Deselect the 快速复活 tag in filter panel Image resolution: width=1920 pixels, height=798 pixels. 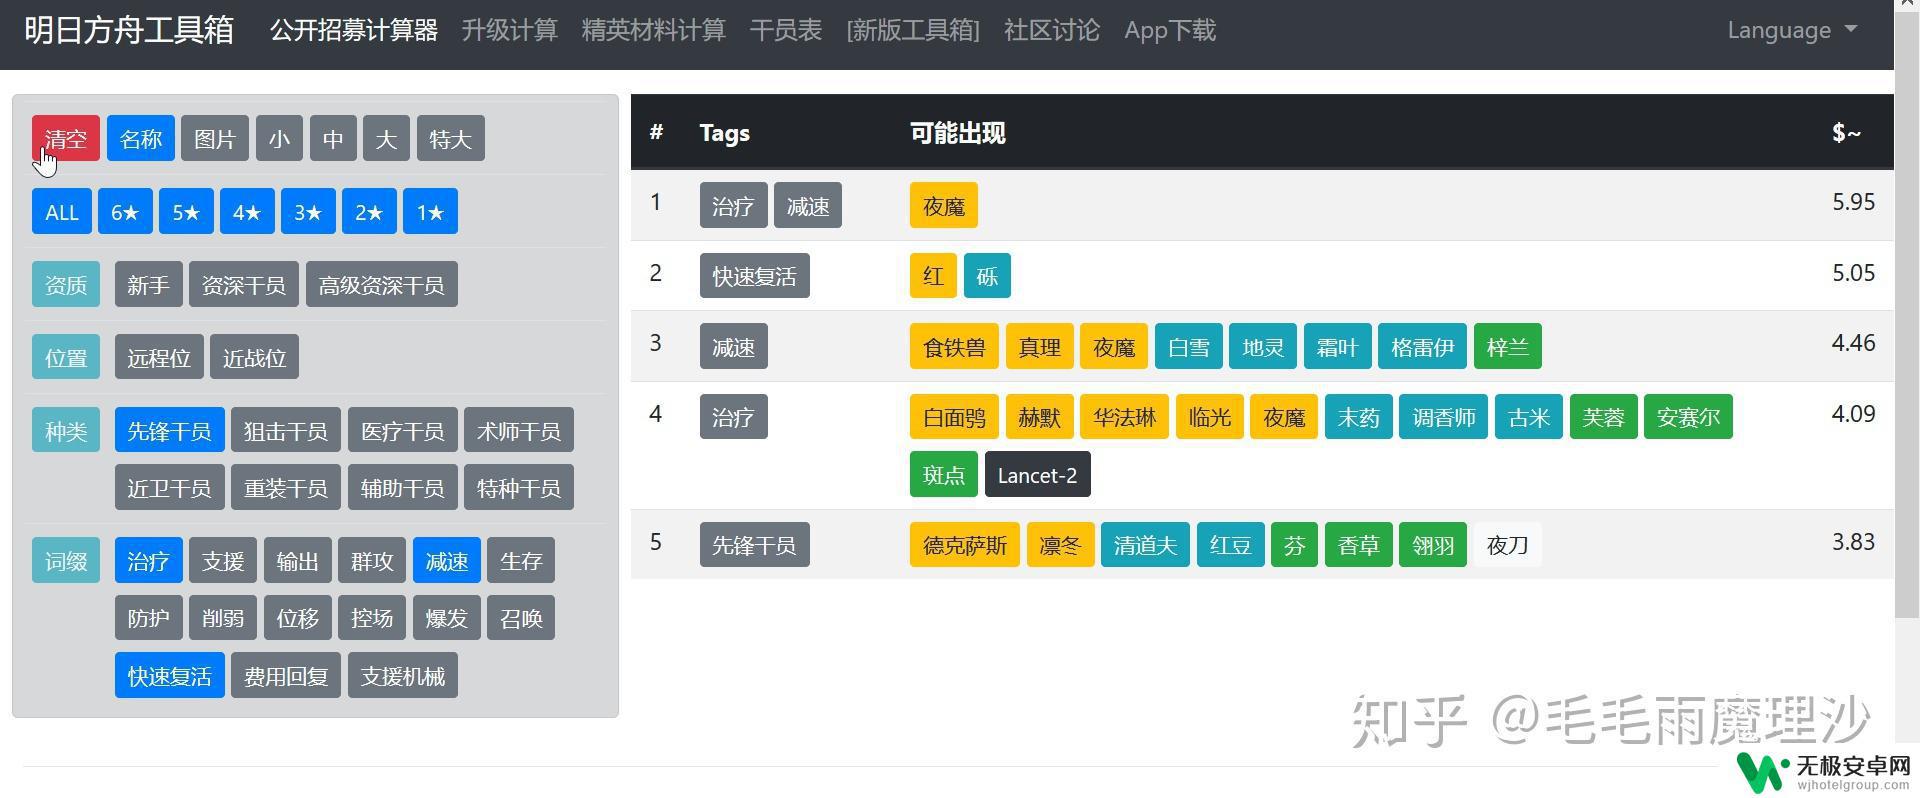point(170,675)
